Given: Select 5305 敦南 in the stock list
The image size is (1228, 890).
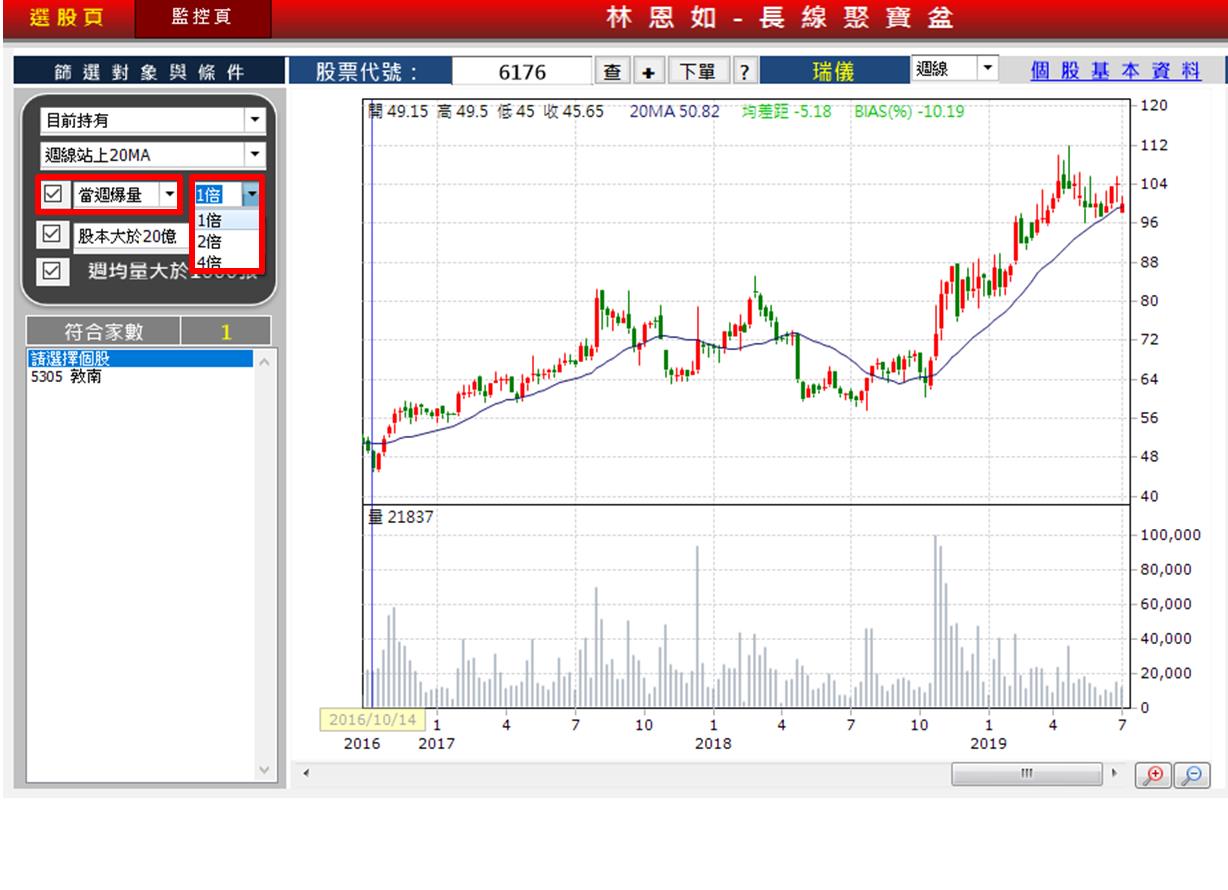Looking at the screenshot, I should point(66,377).
